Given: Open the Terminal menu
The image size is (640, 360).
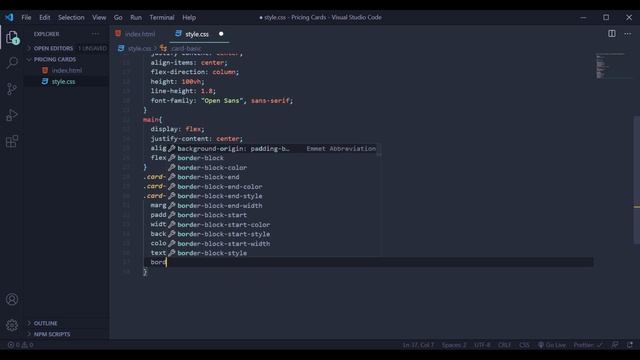Looking at the screenshot, I should tap(162, 17).
